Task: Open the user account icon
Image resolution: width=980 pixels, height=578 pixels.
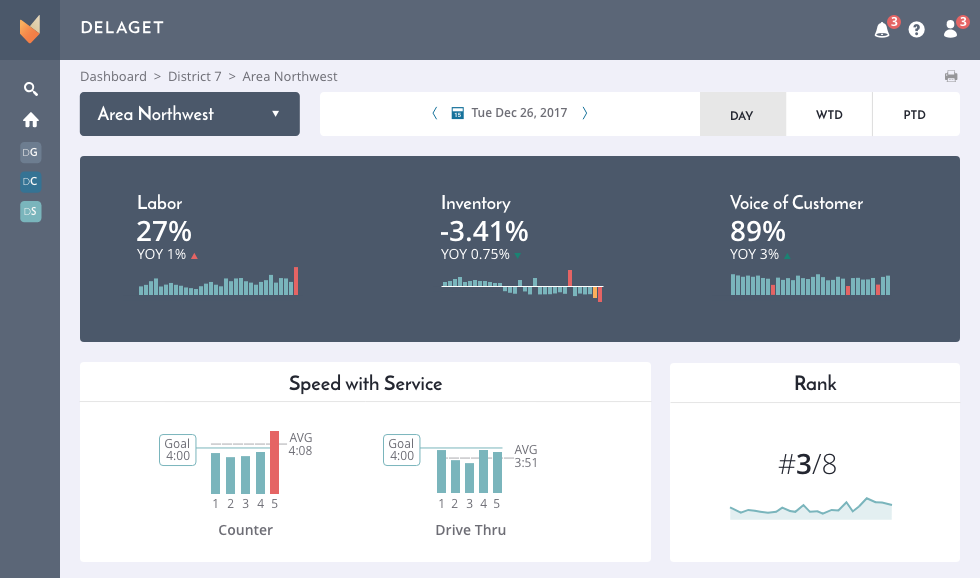Action: pyautogui.click(x=949, y=28)
